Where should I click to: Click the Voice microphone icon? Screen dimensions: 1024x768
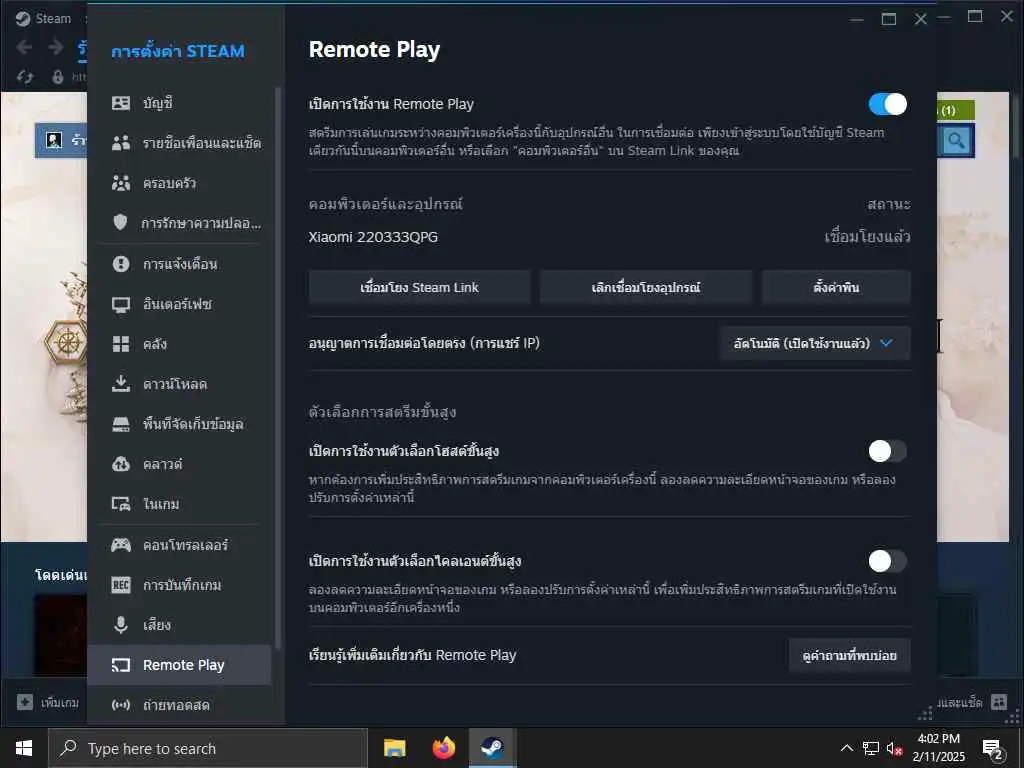(x=121, y=625)
